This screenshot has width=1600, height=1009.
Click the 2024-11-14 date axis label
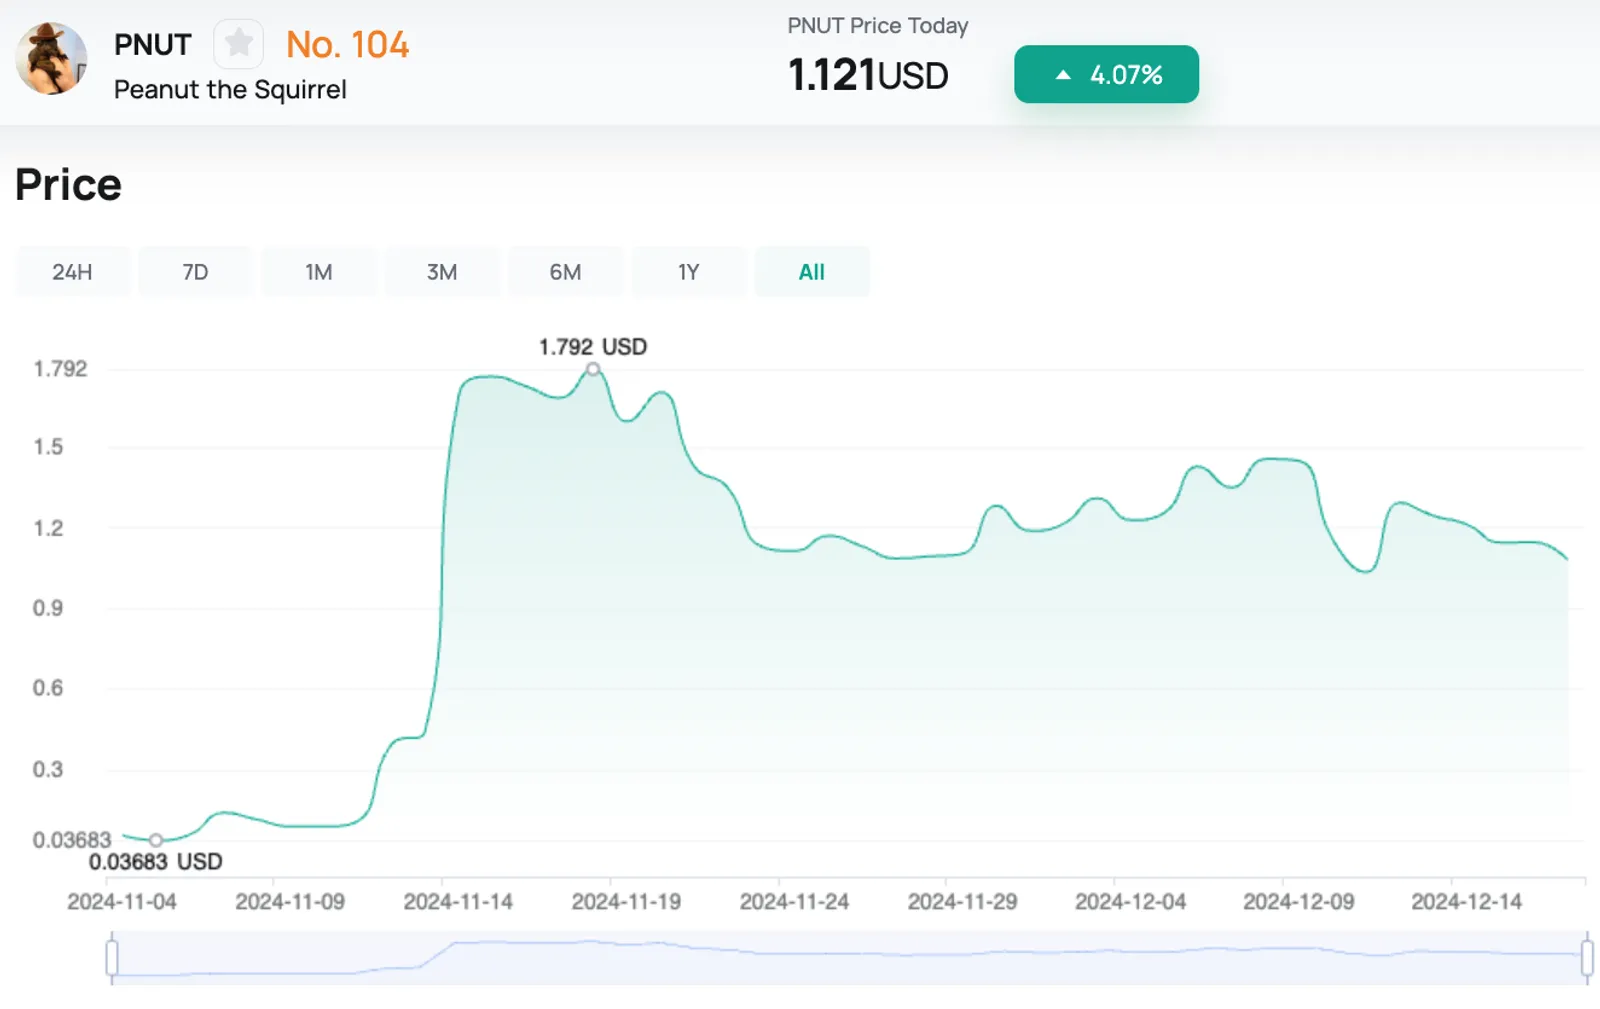(458, 902)
